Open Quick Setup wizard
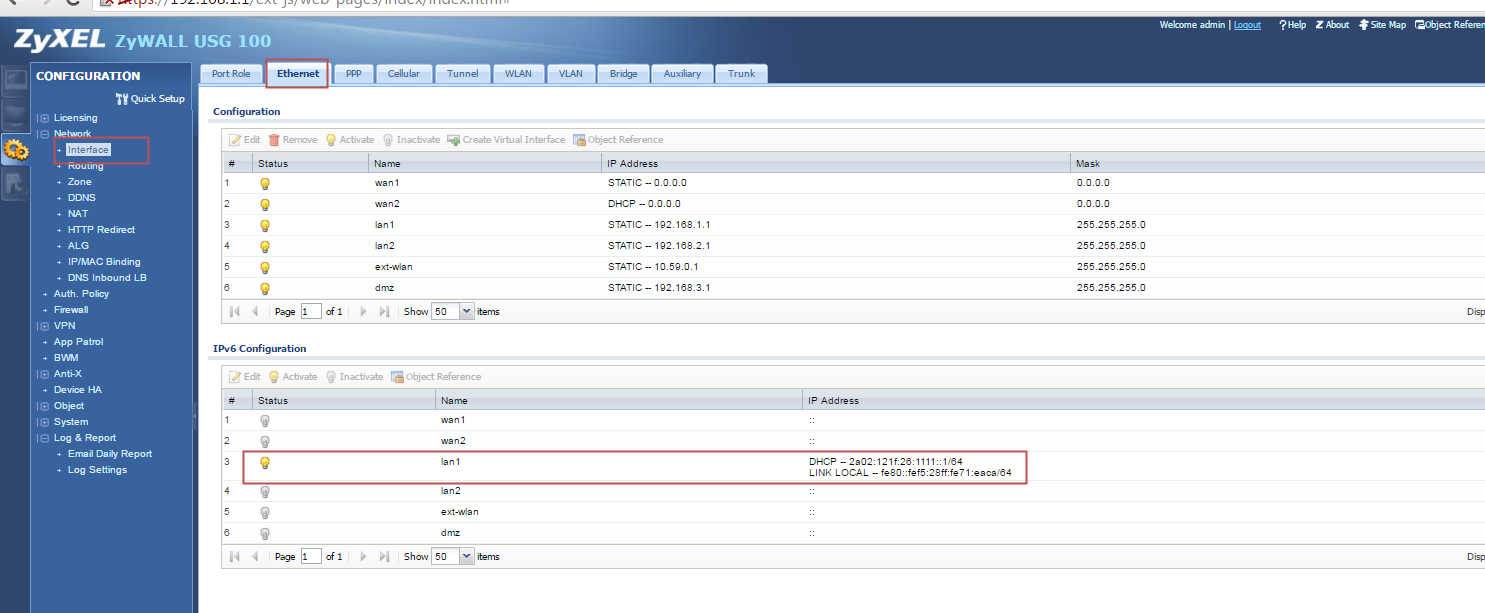The height and width of the screenshot is (613, 1485). point(150,99)
